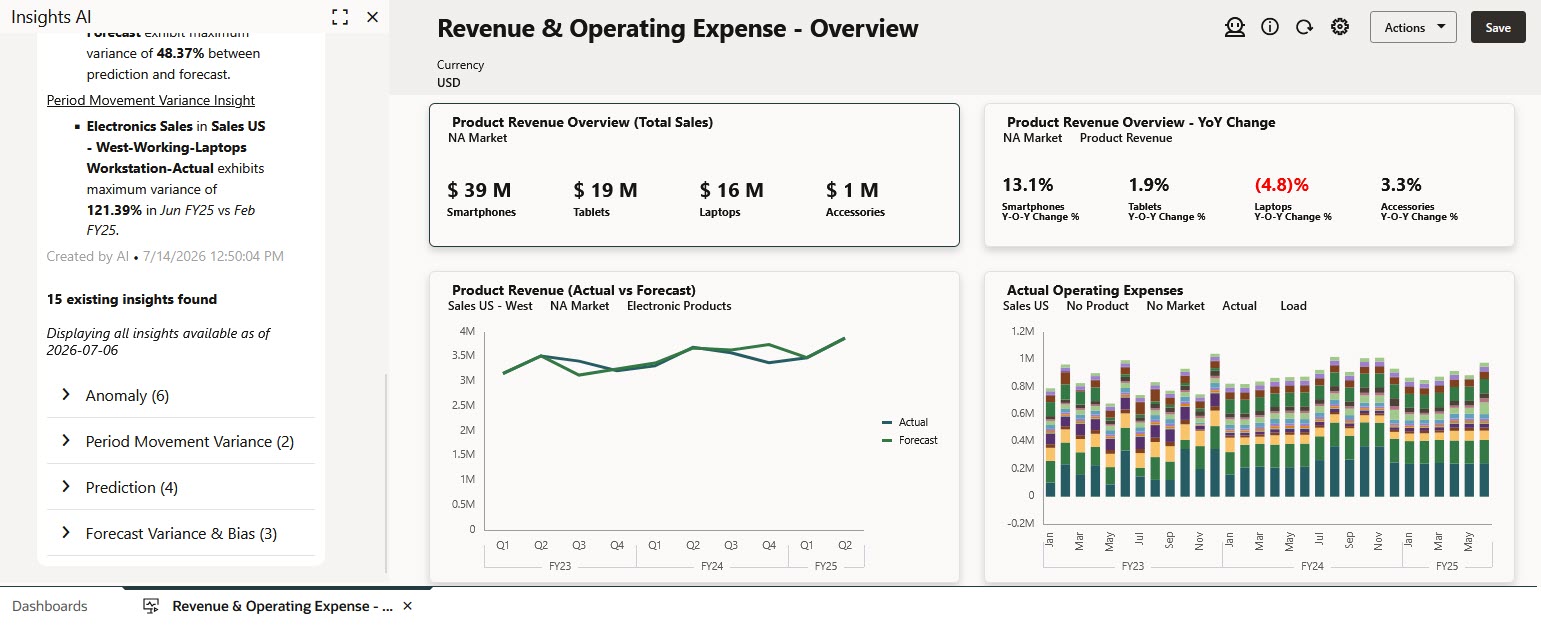The height and width of the screenshot is (636, 1541).
Task: Click Product Revenue Overview (Total Sales) title
Action: coord(582,122)
